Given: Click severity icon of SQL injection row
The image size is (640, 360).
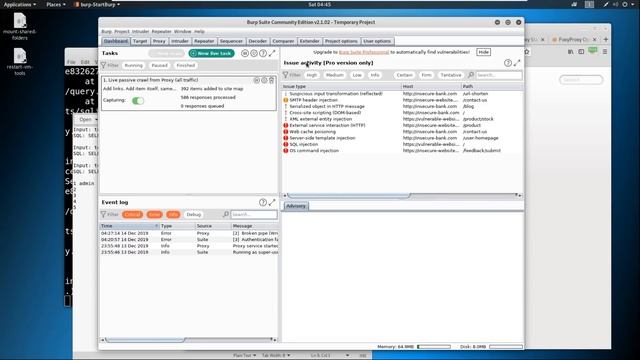Looking at the screenshot, I should click(286, 144).
